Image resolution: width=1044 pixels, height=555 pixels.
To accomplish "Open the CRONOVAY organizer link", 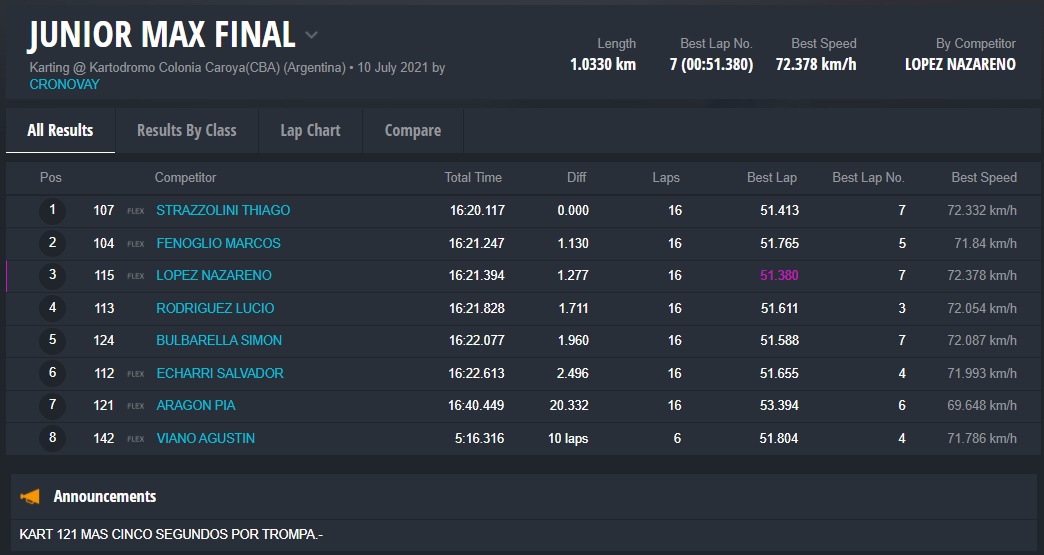I will [x=65, y=85].
